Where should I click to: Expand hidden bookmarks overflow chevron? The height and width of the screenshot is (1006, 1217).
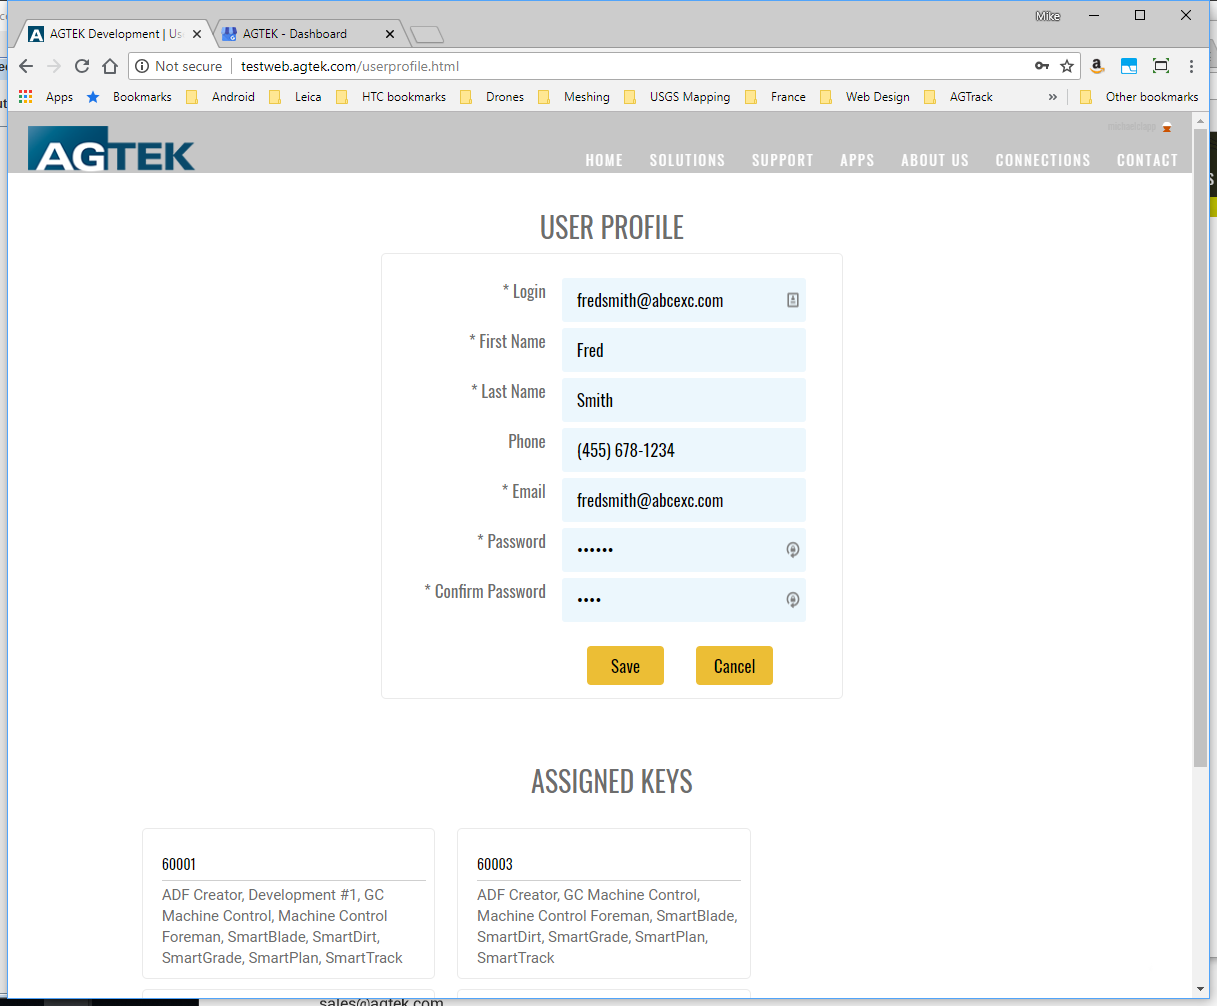1052,97
